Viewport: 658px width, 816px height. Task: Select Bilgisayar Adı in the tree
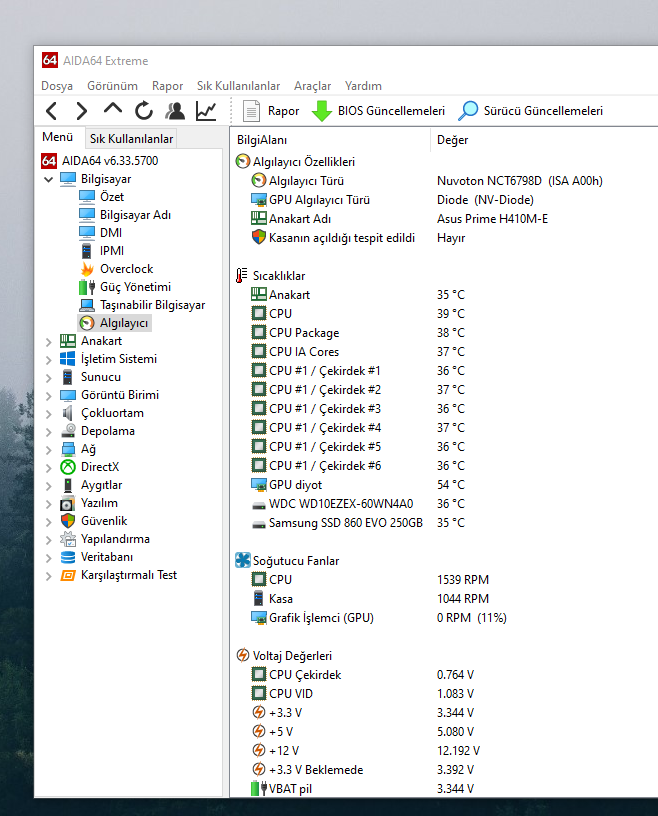click(135, 215)
